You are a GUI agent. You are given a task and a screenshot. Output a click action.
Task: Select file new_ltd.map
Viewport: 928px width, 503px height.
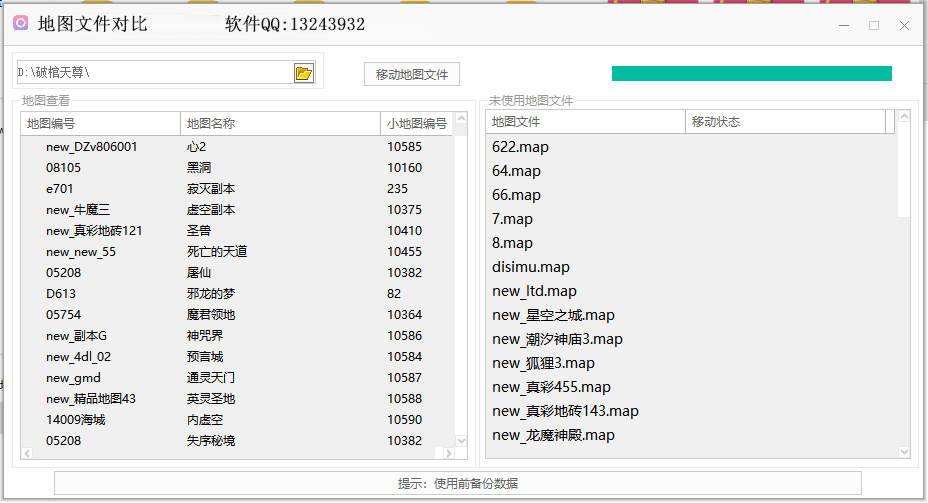tap(534, 291)
